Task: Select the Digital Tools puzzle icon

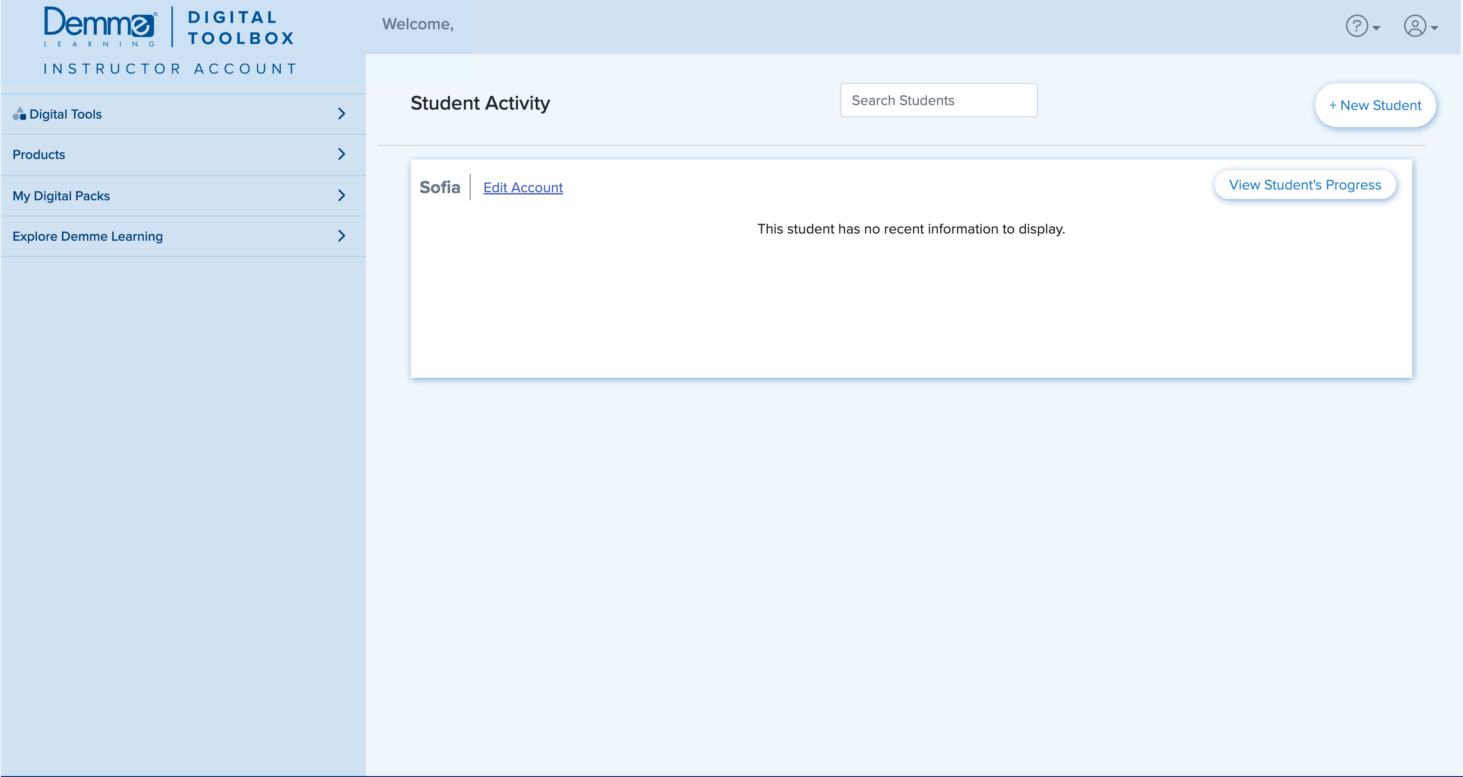Action: click(x=19, y=113)
